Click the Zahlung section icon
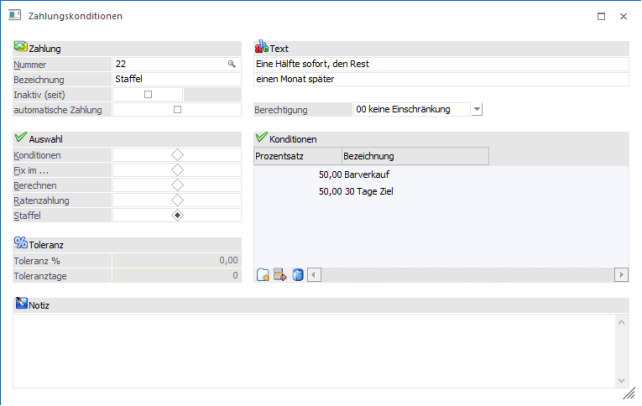The image size is (642, 406). (21, 47)
